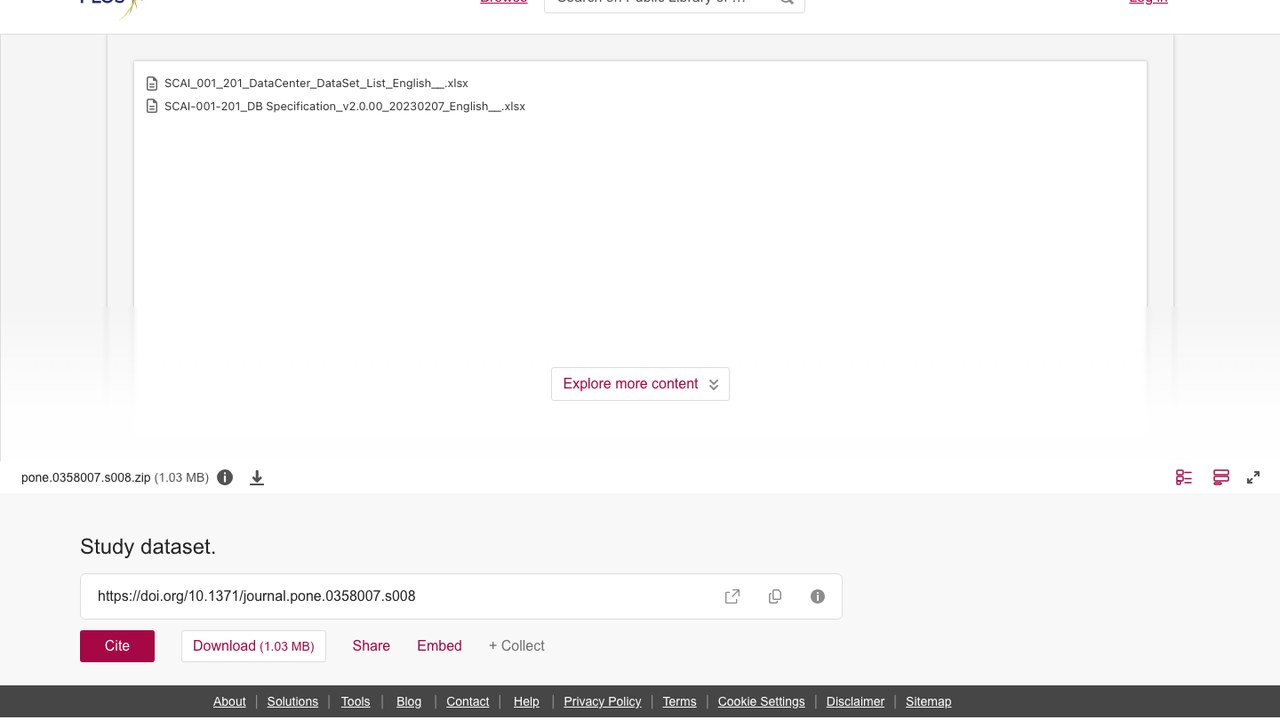Switch to the list view icon

click(x=1184, y=478)
